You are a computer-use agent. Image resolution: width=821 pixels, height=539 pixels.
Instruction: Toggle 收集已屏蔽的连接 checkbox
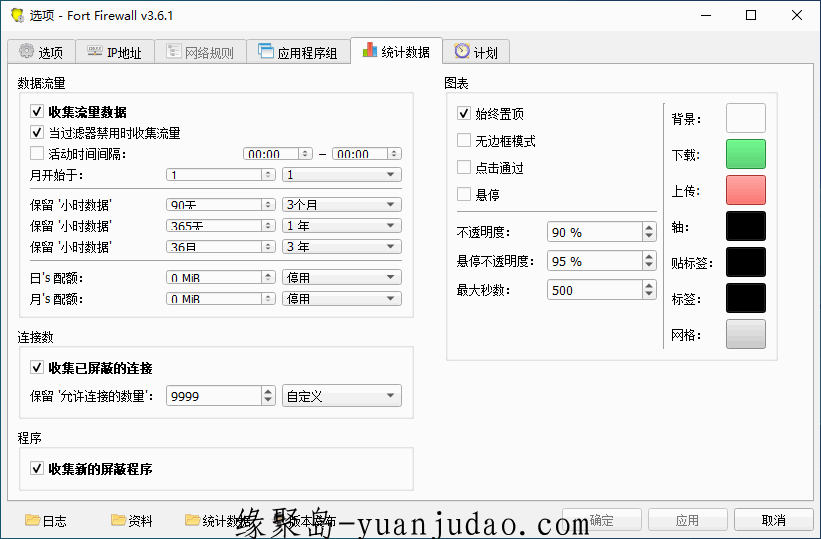pyautogui.click(x=37, y=367)
